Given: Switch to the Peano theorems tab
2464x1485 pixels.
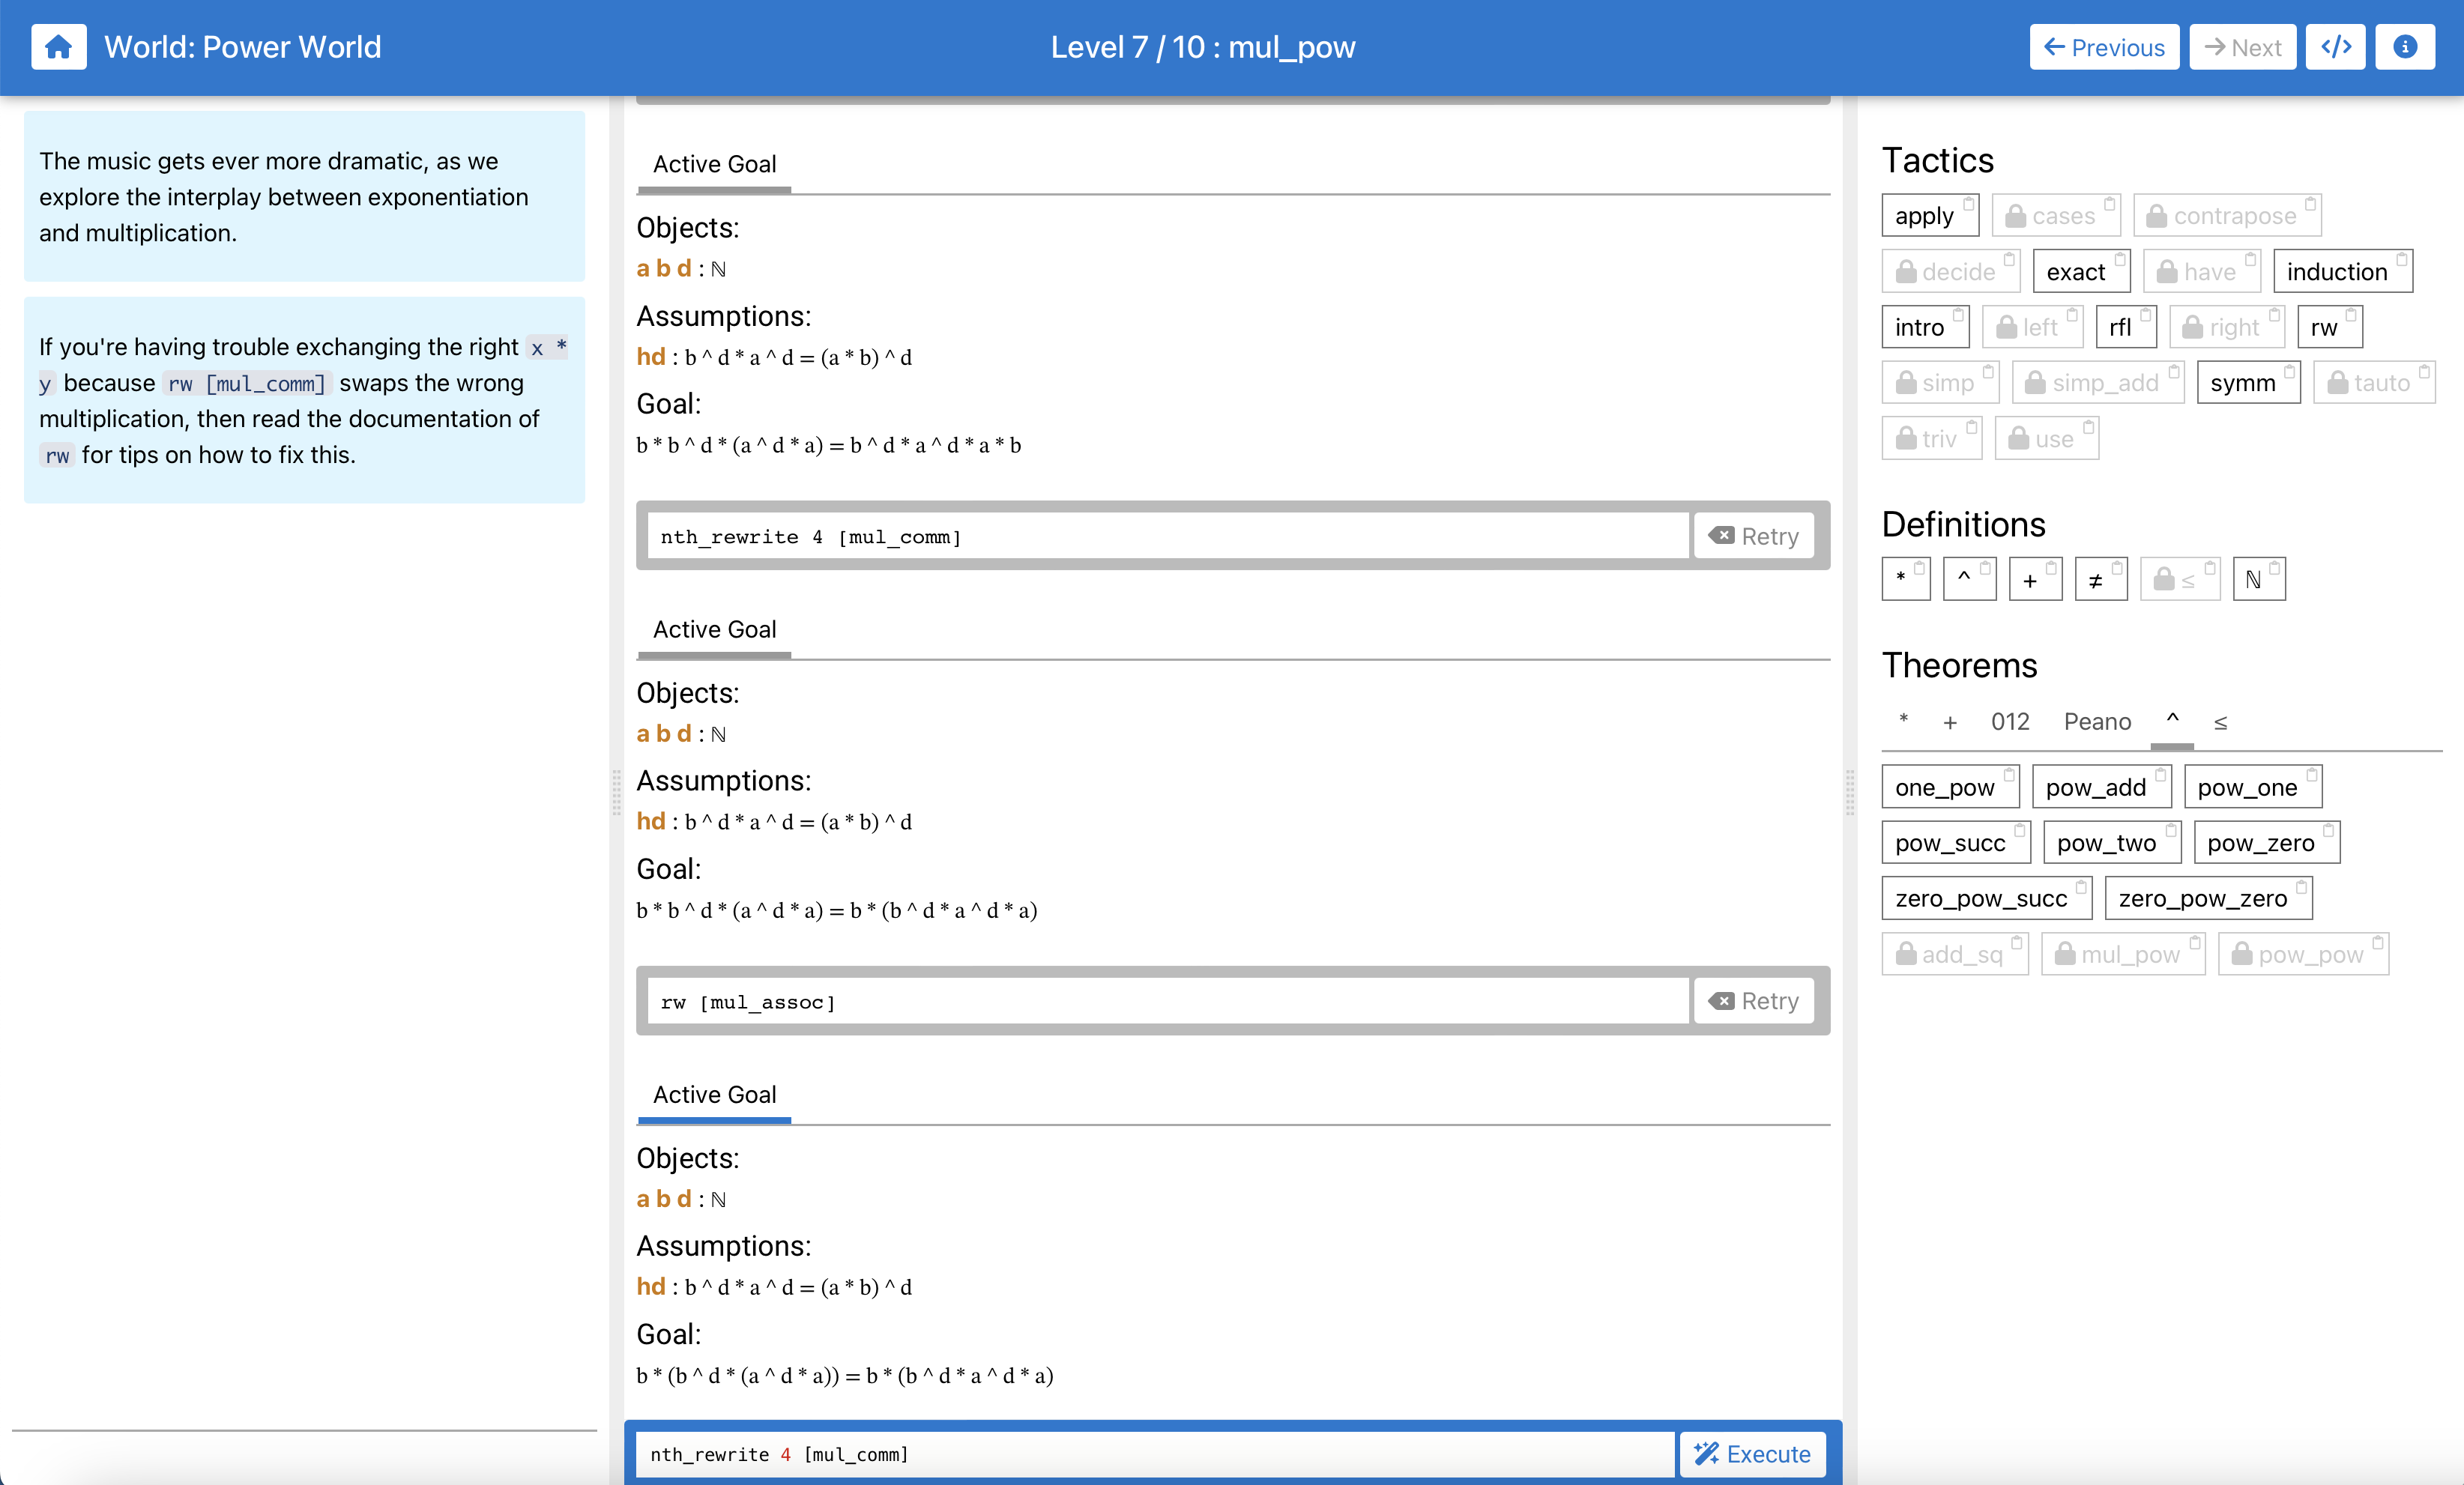Looking at the screenshot, I should 2097,721.
